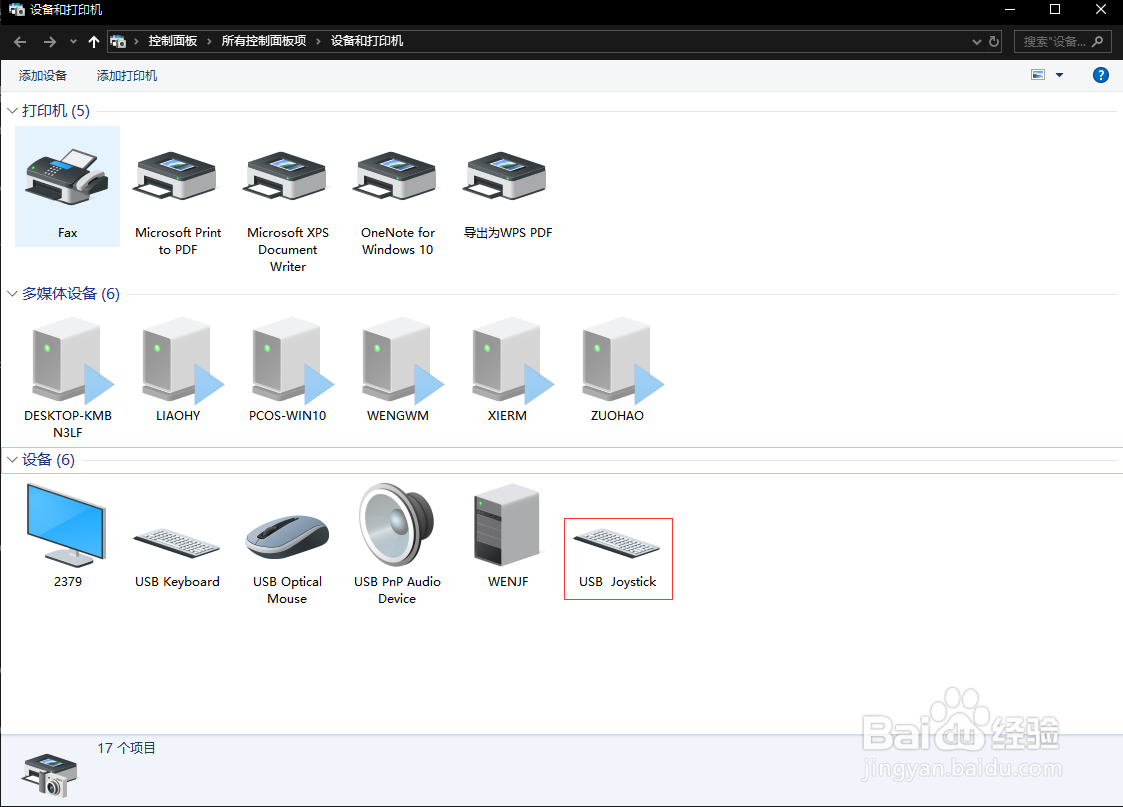
Task: Click 添加设备 toolbar button
Action: [x=43, y=76]
